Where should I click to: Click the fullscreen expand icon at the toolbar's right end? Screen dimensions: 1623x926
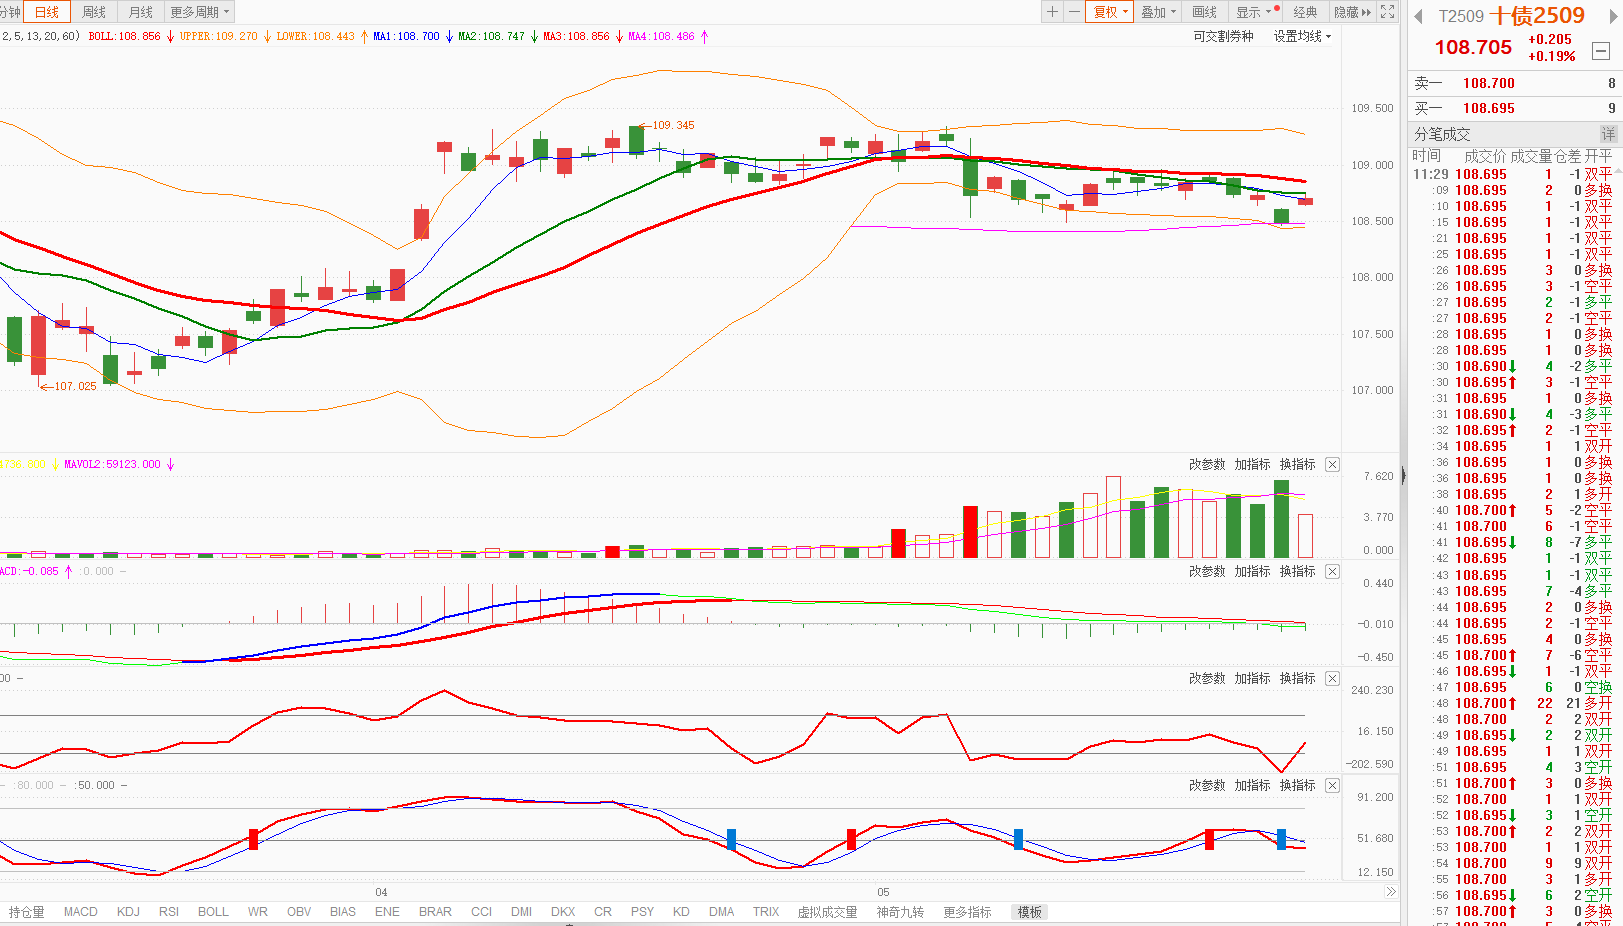tap(1387, 12)
